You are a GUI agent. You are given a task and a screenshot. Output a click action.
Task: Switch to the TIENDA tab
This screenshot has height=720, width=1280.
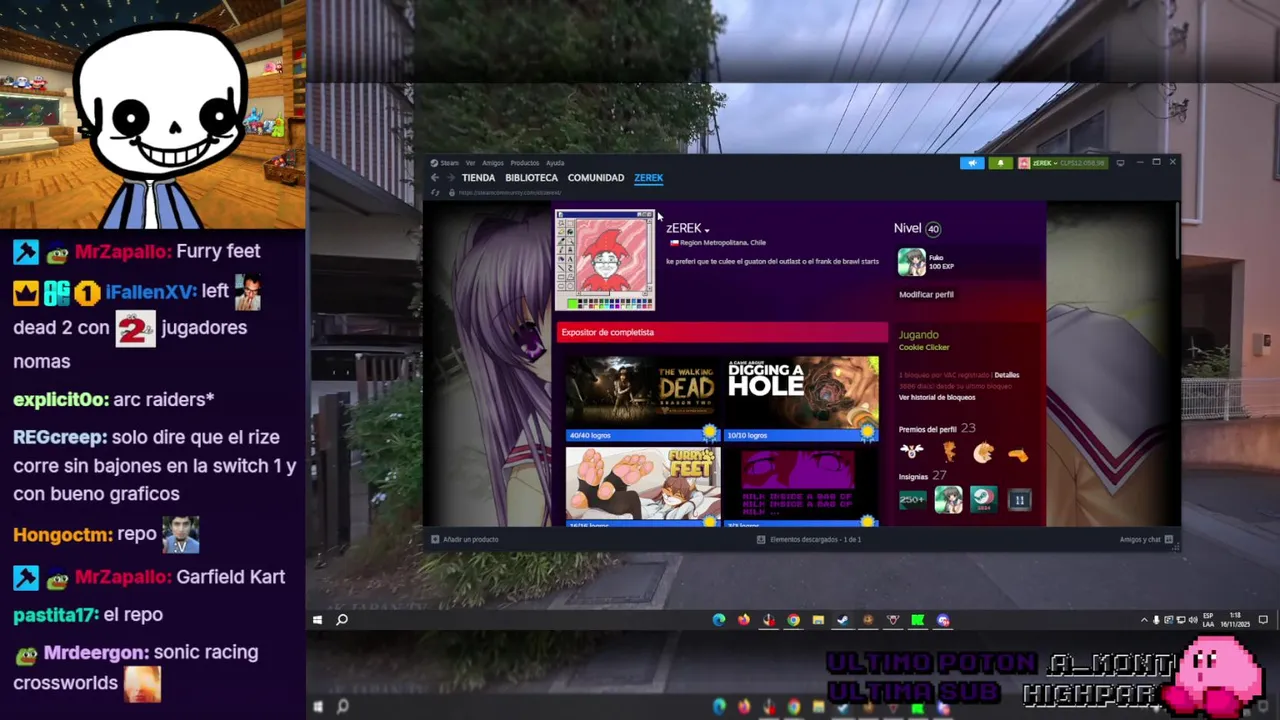click(478, 178)
